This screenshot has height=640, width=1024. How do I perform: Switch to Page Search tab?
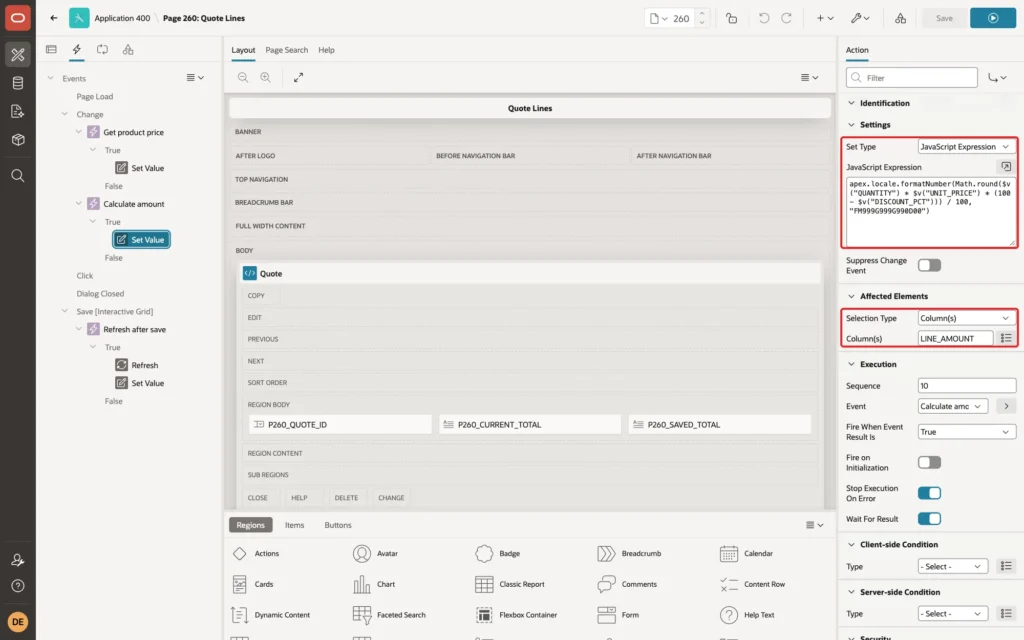286,50
